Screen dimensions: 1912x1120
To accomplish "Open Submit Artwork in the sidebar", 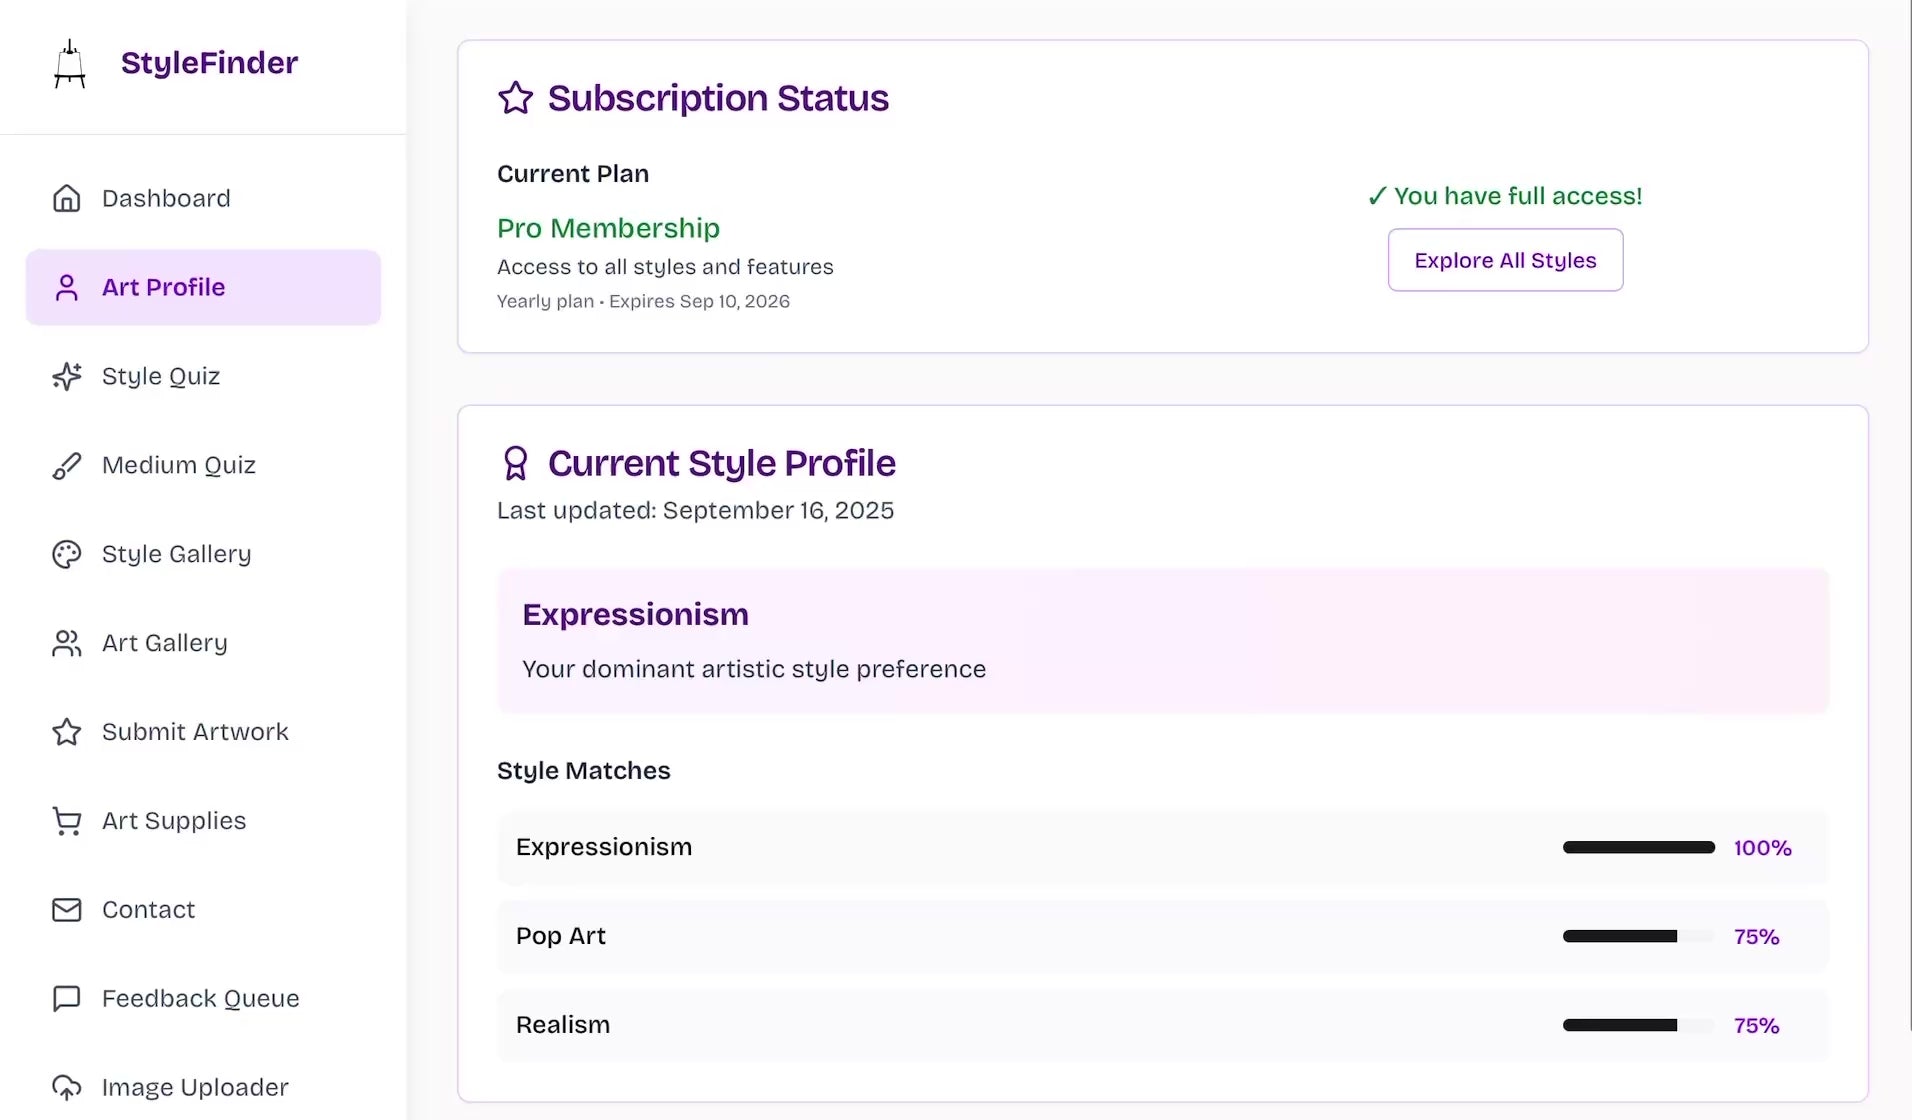I will (x=195, y=732).
